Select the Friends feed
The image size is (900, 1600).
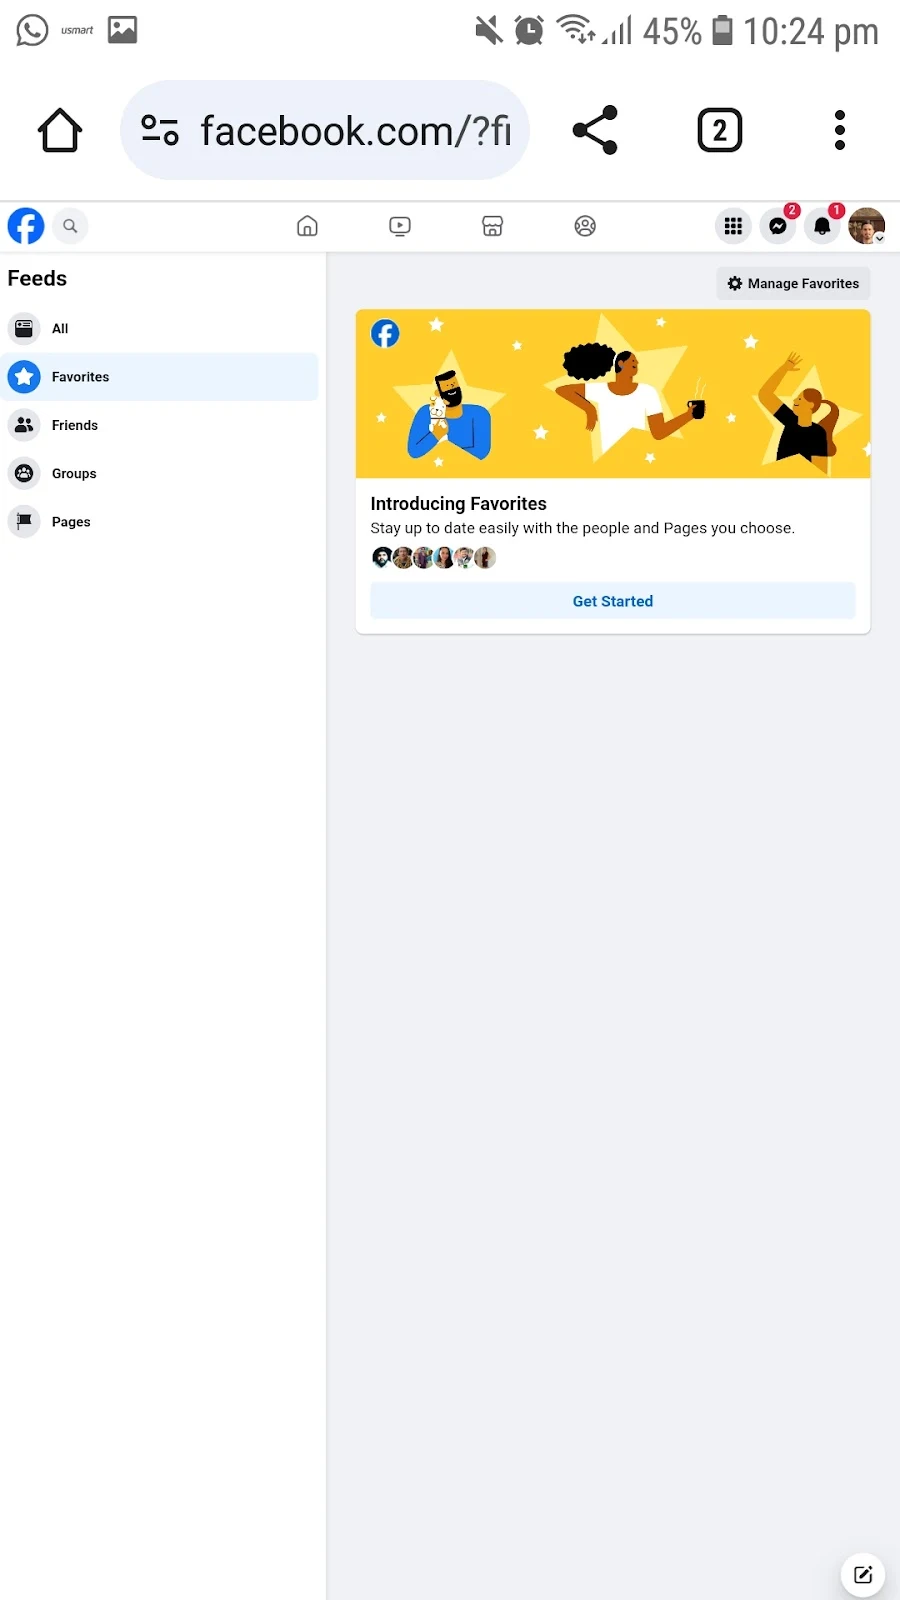click(160, 425)
